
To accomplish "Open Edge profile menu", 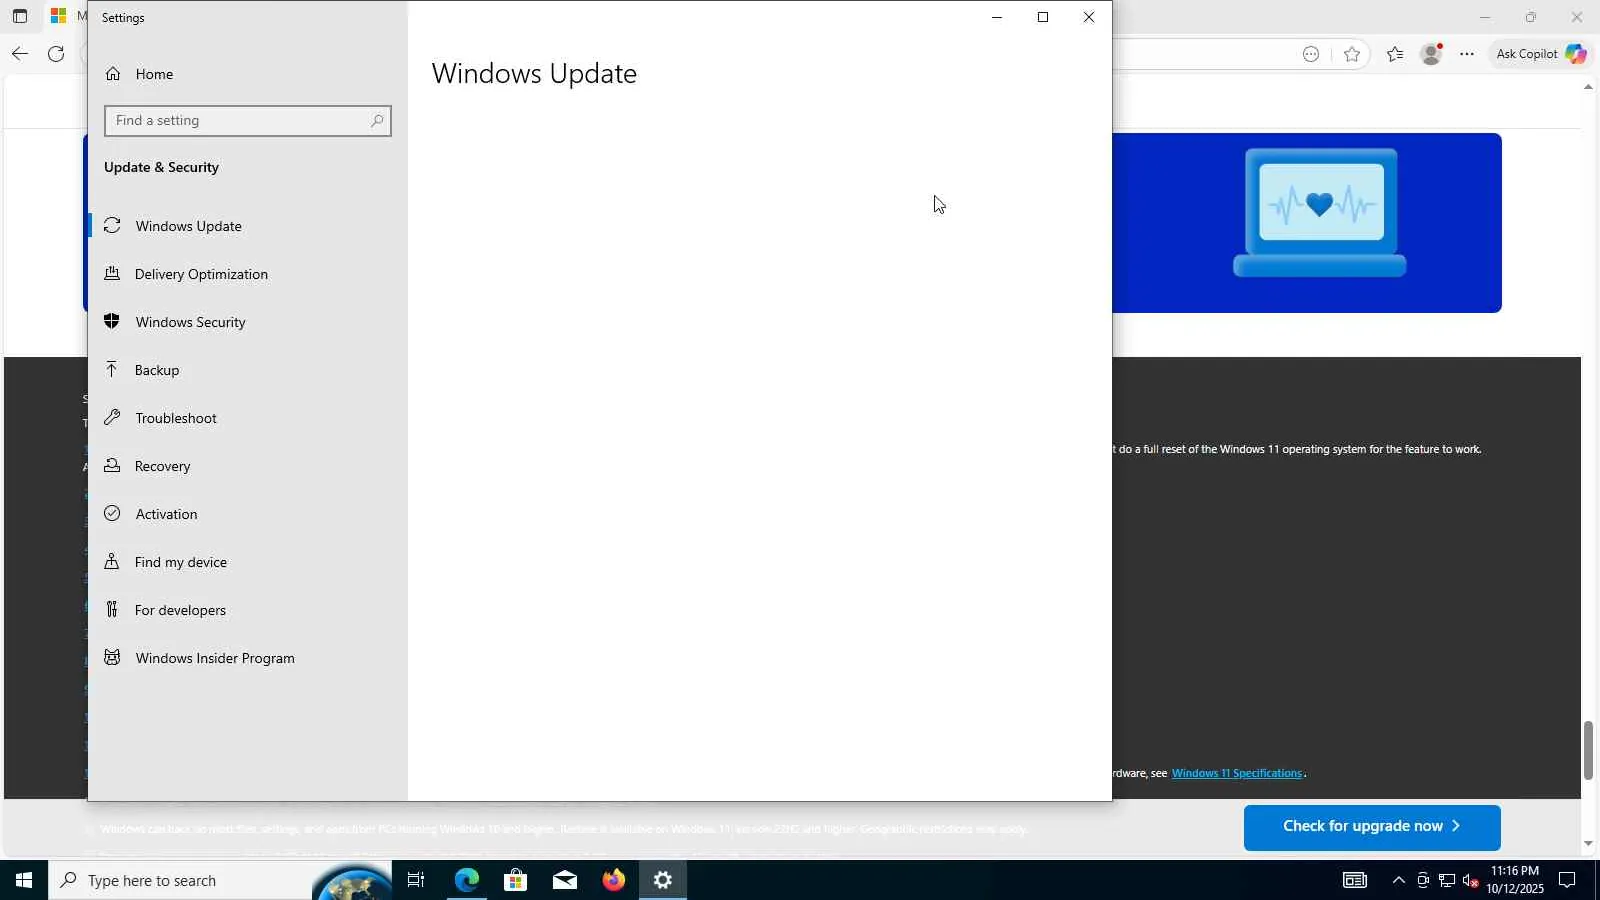I will tap(1432, 54).
